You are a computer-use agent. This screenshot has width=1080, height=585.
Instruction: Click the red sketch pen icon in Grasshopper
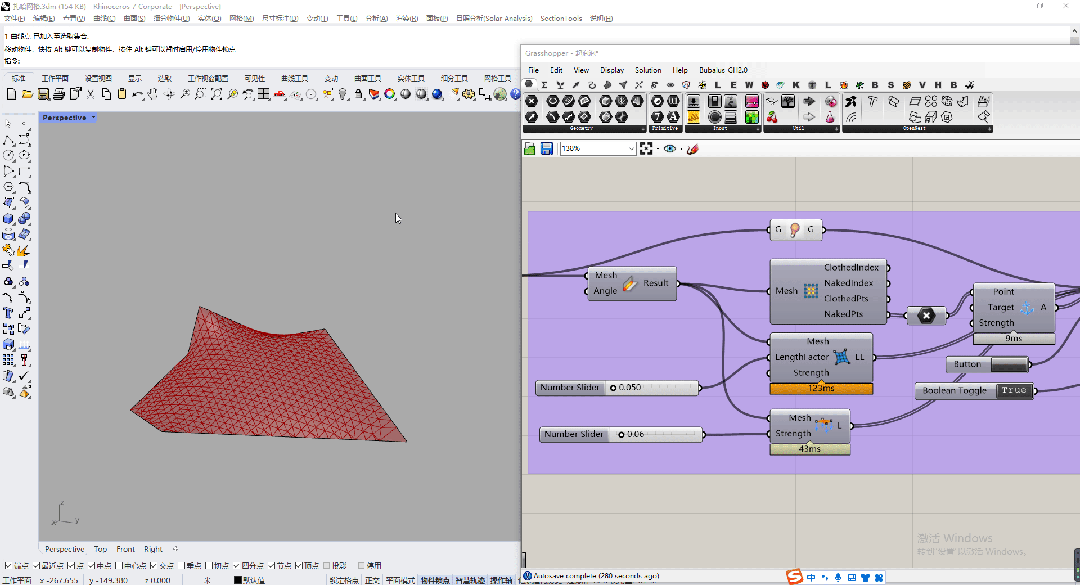(x=693, y=149)
